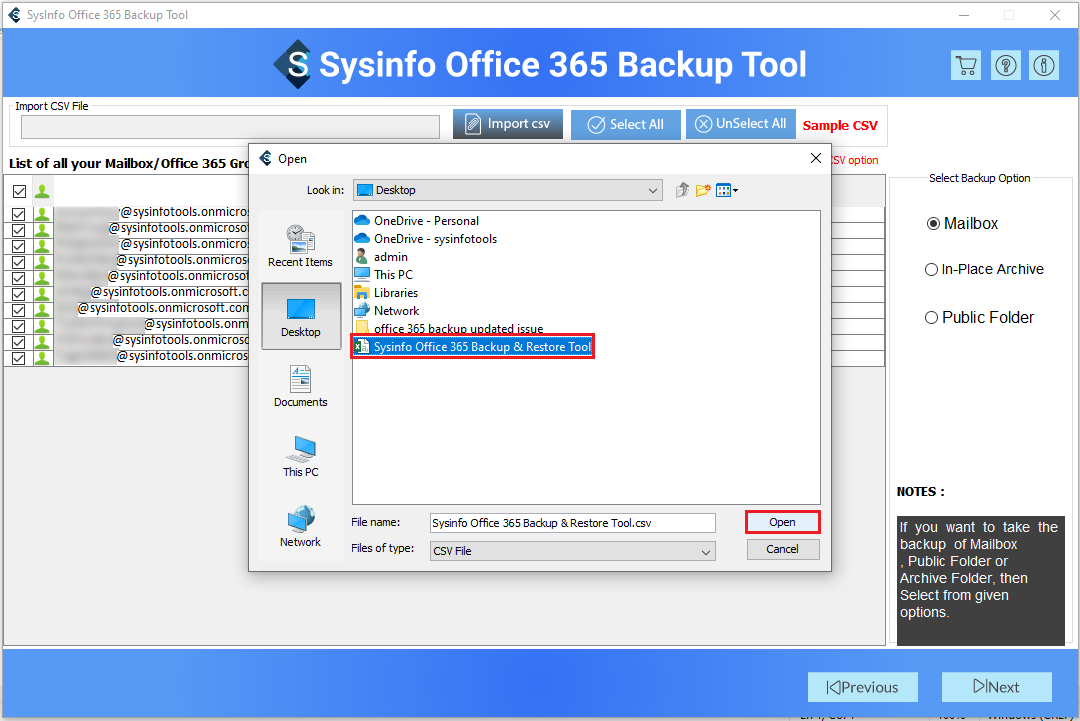Expand the Look in Desktop dropdown
The image size is (1080, 721).
pos(508,190)
